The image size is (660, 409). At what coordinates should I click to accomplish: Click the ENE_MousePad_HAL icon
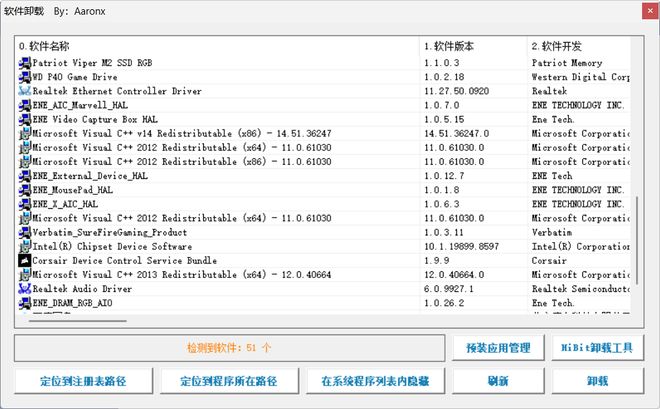coord(25,190)
